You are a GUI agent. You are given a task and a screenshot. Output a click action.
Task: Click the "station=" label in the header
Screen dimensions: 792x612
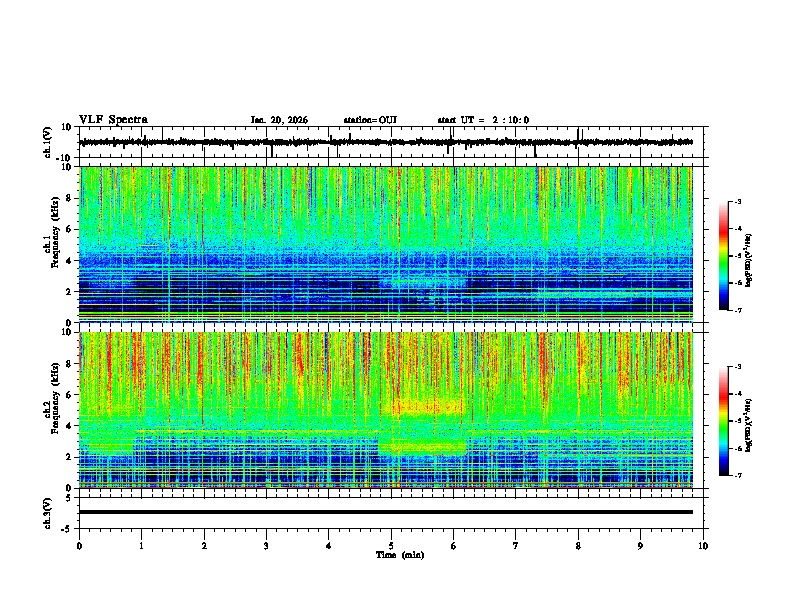(361, 120)
